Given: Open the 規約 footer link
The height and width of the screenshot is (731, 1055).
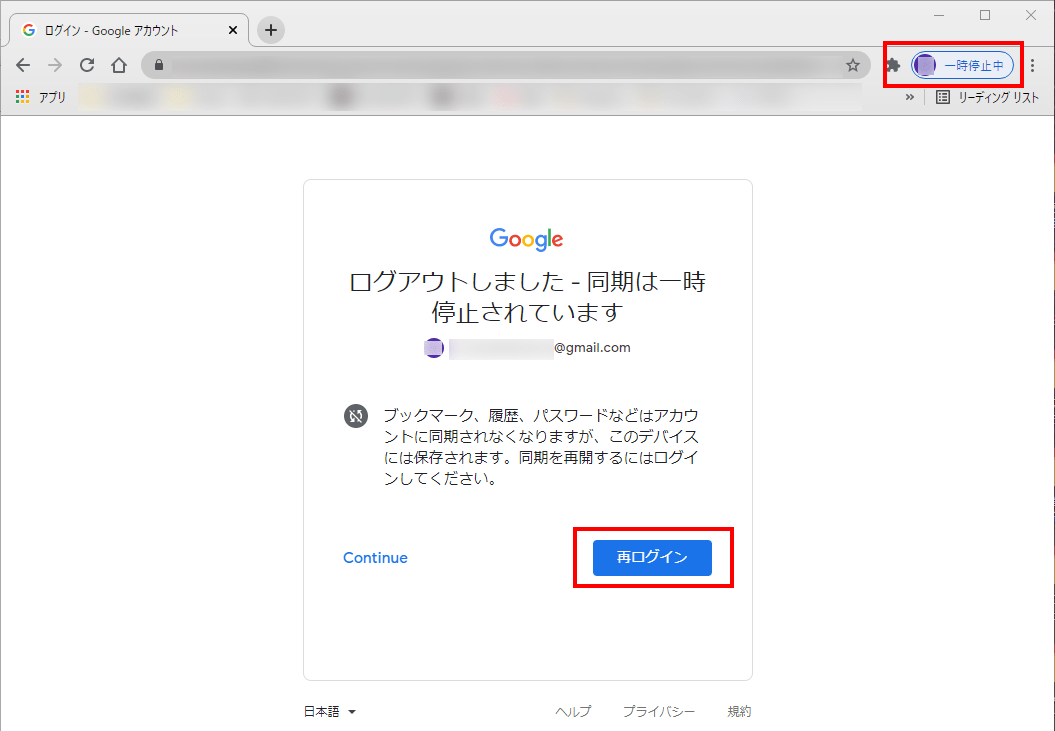Looking at the screenshot, I should [739, 711].
